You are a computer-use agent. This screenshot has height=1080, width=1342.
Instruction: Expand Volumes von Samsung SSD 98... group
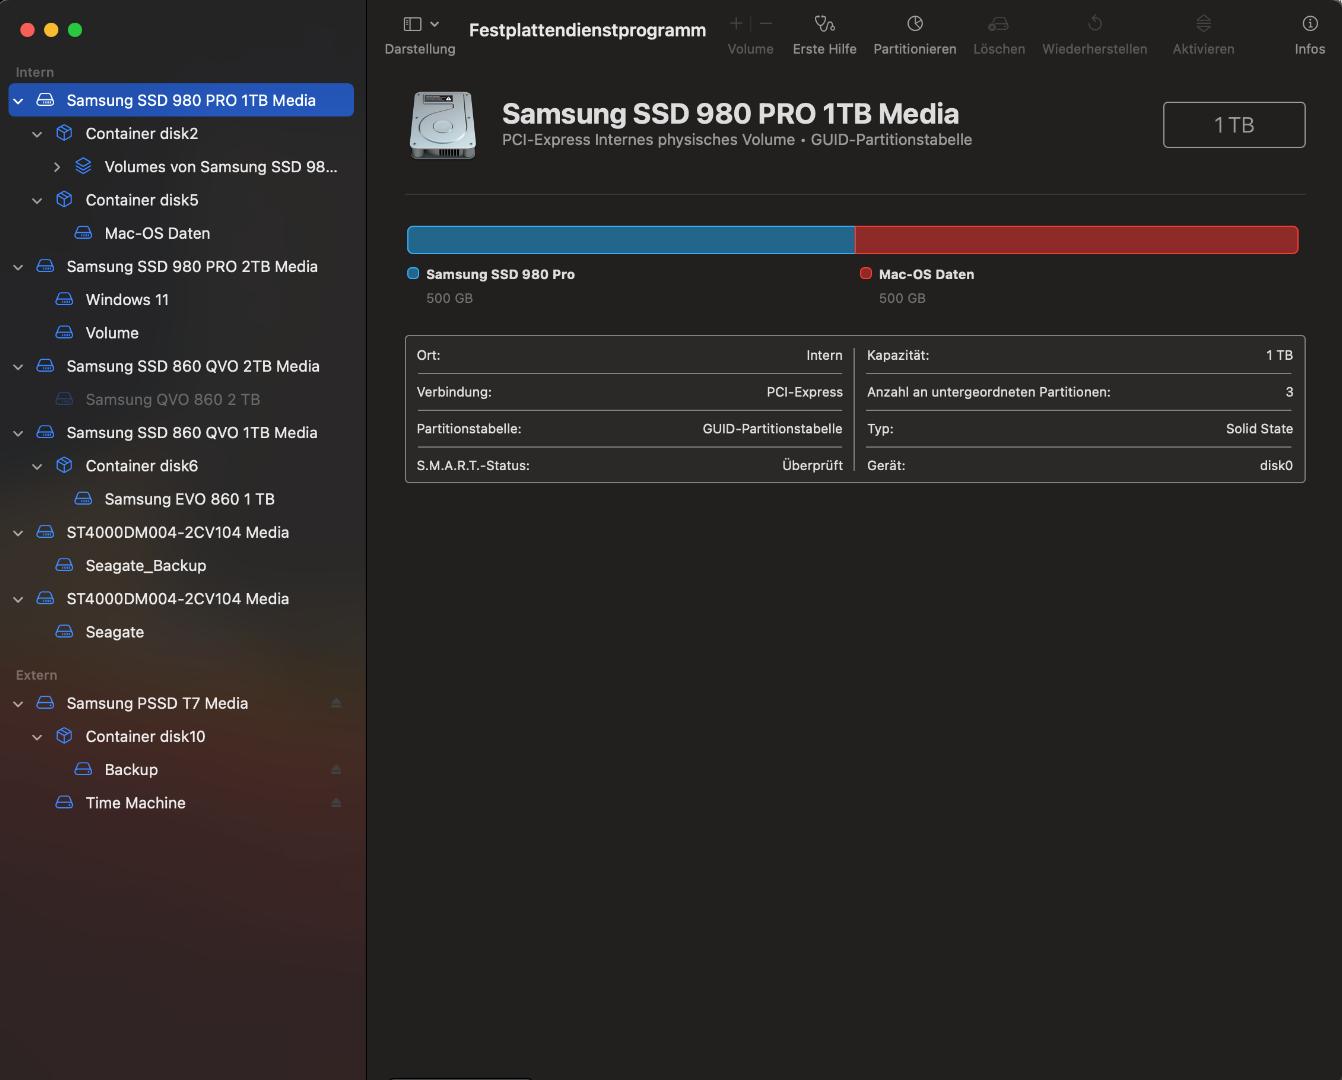[57, 167]
